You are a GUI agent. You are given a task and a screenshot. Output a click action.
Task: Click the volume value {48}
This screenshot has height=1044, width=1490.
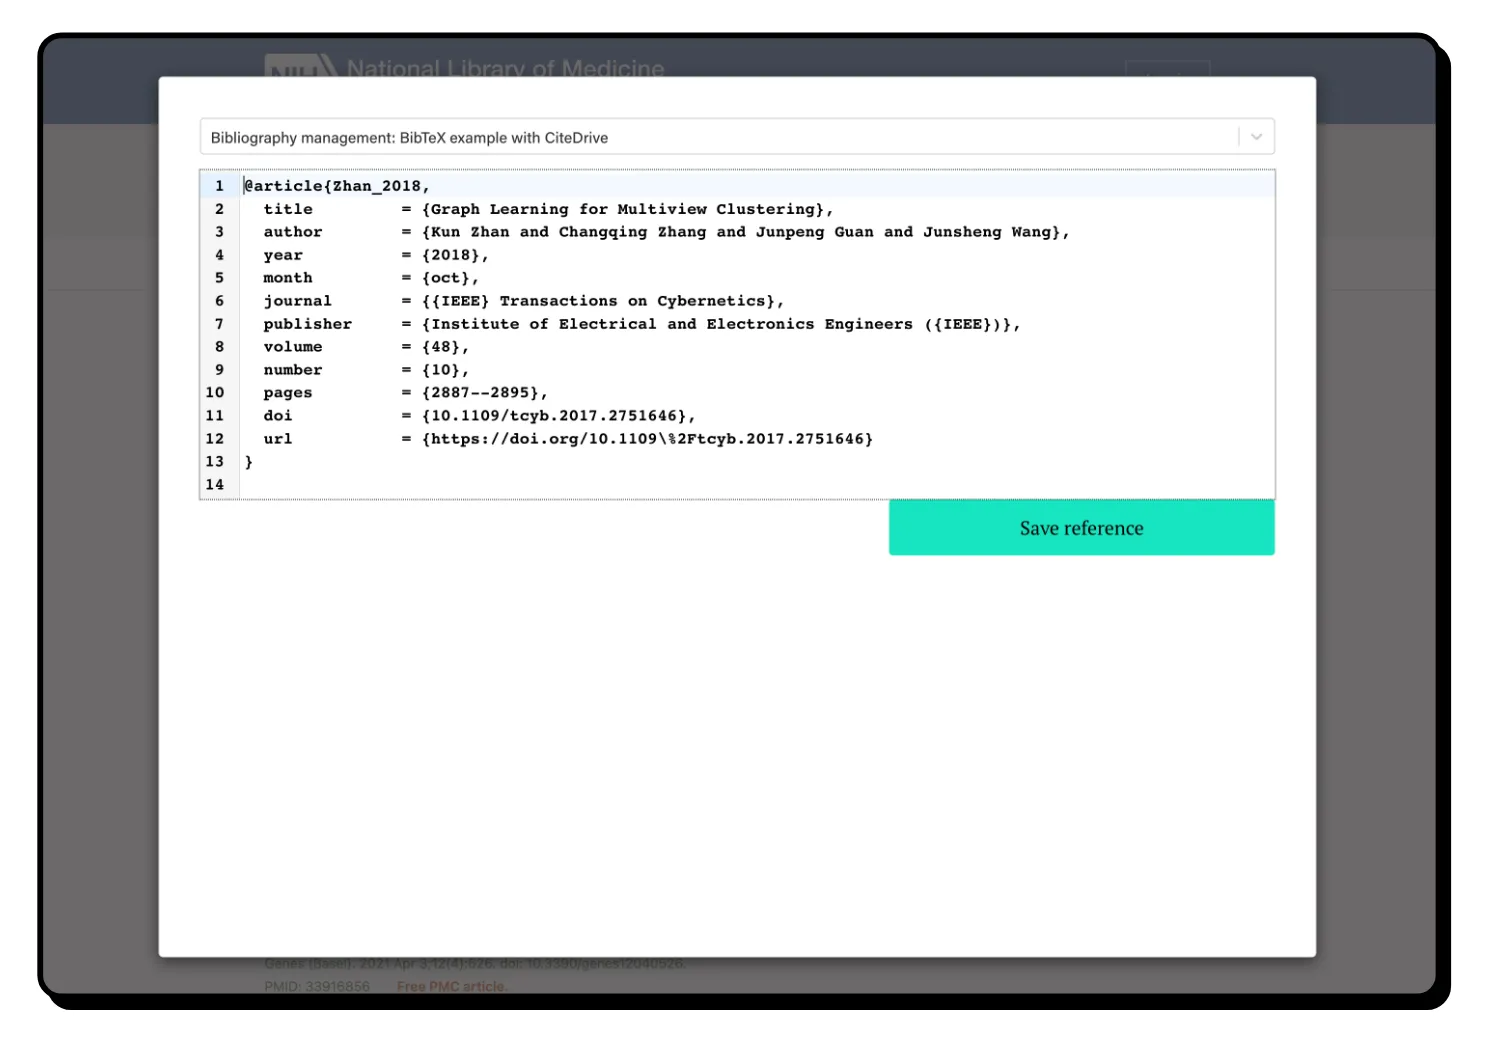[443, 347]
